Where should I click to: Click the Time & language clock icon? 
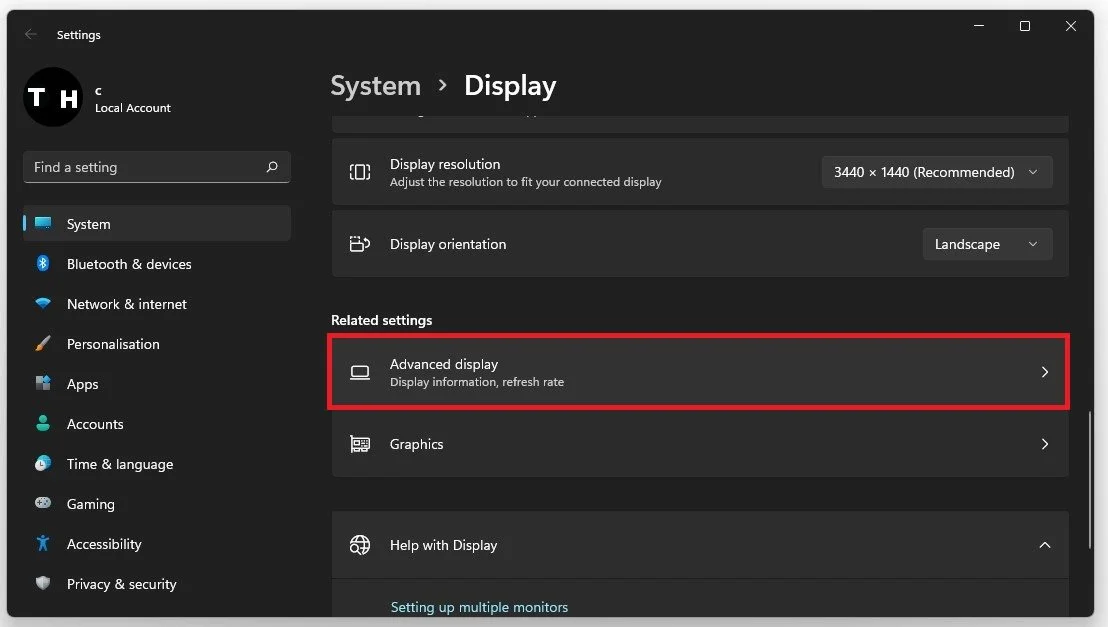tap(43, 464)
